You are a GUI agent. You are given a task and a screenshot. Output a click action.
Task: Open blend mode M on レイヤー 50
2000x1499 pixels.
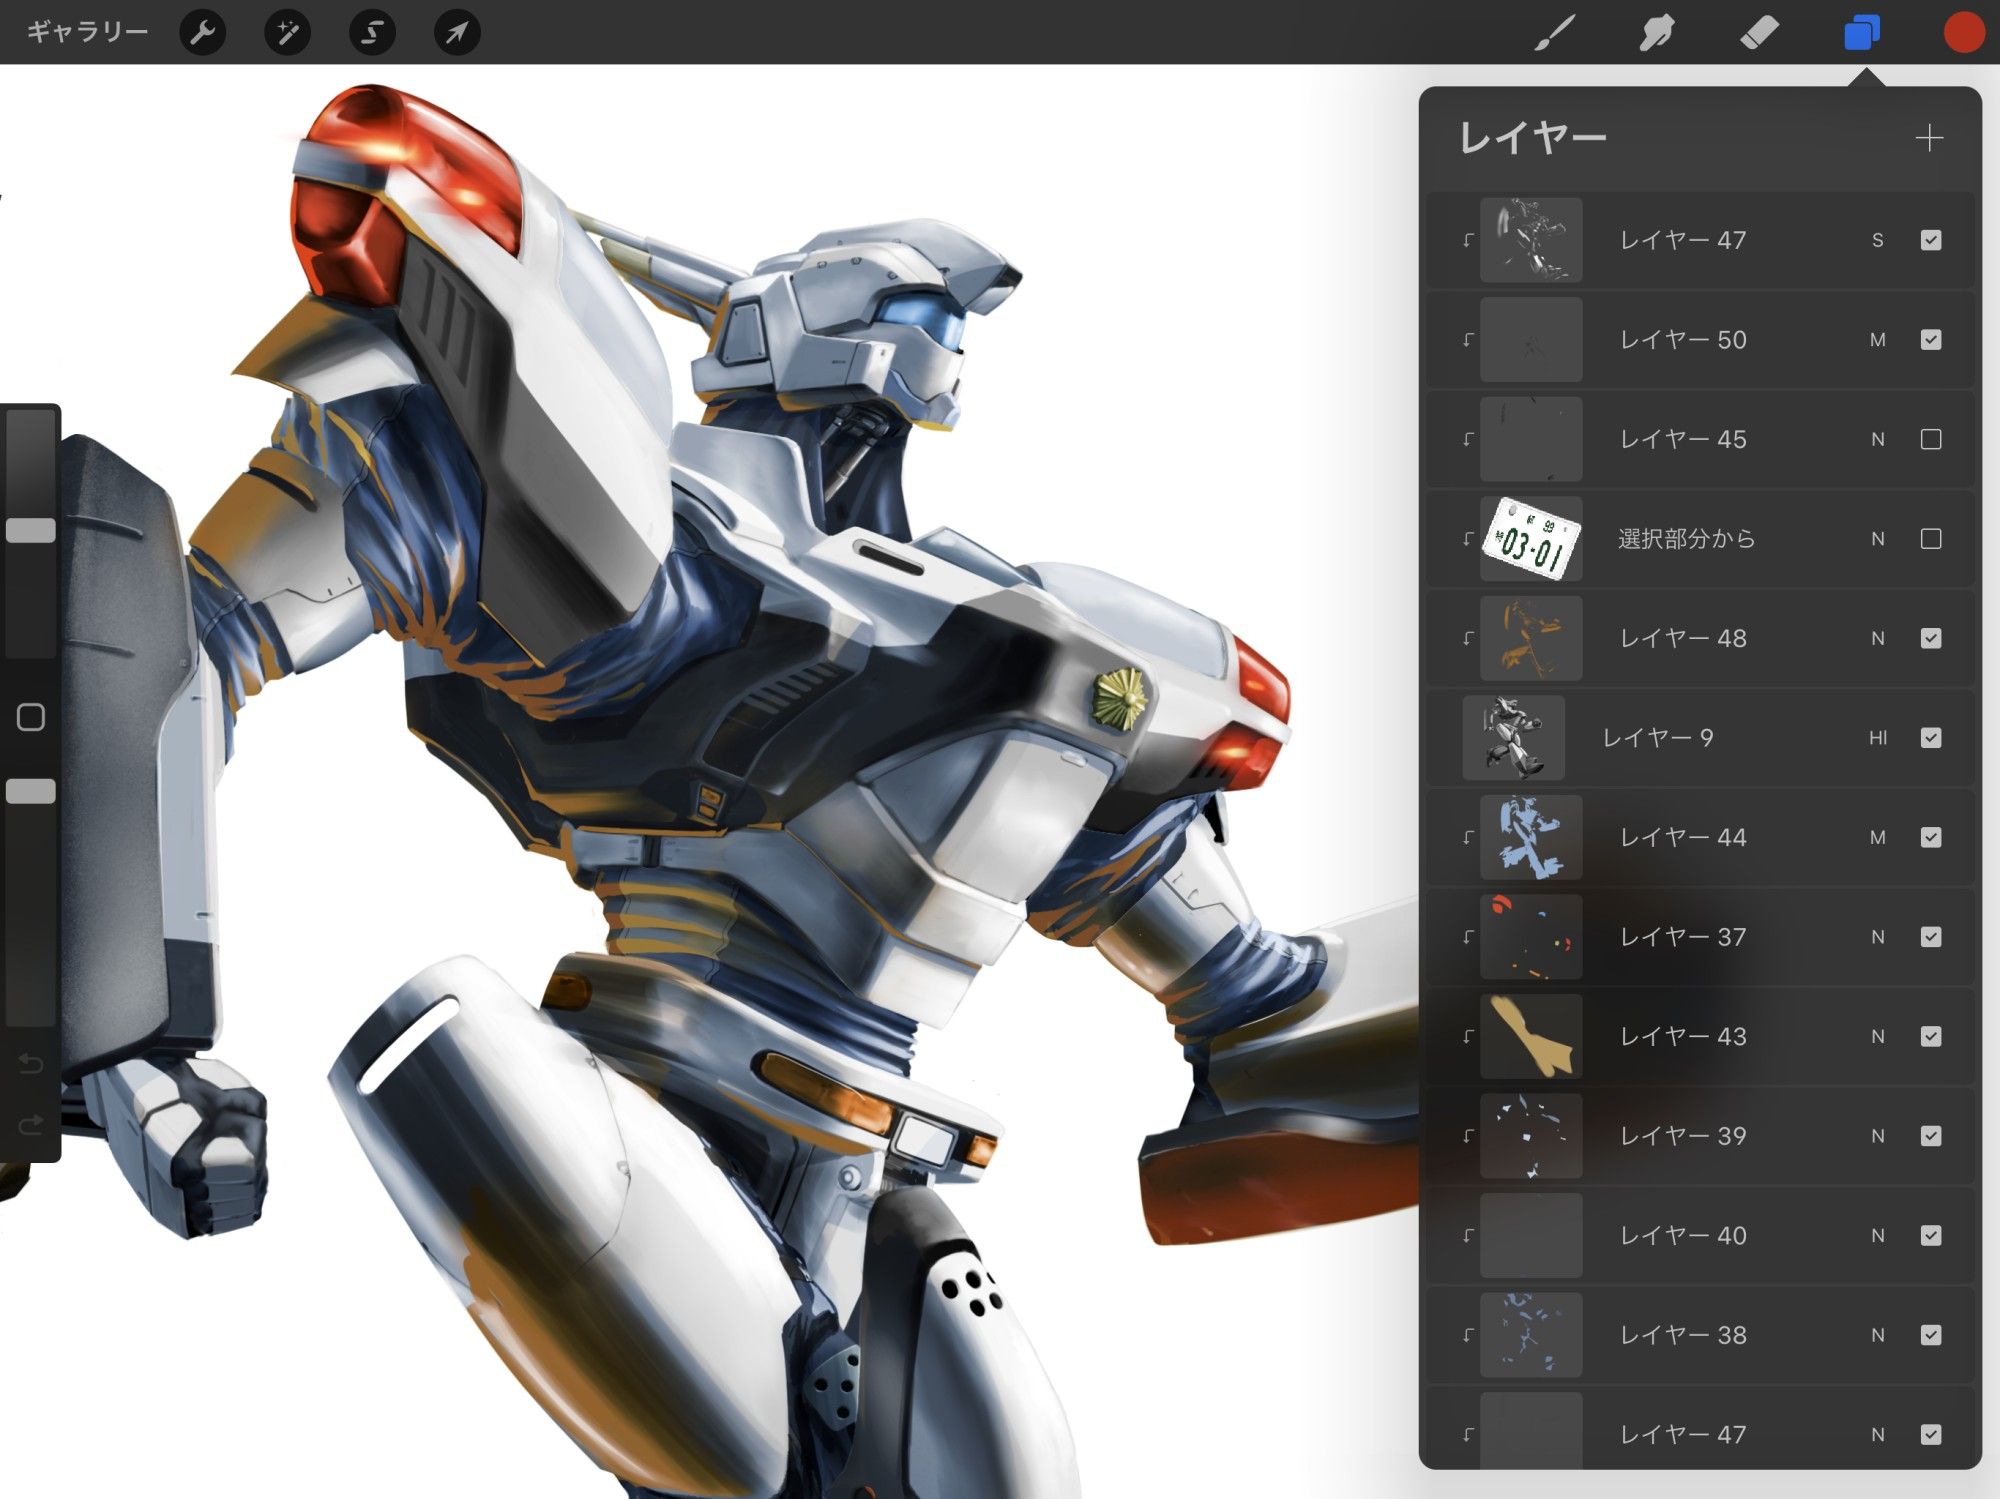point(1878,340)
